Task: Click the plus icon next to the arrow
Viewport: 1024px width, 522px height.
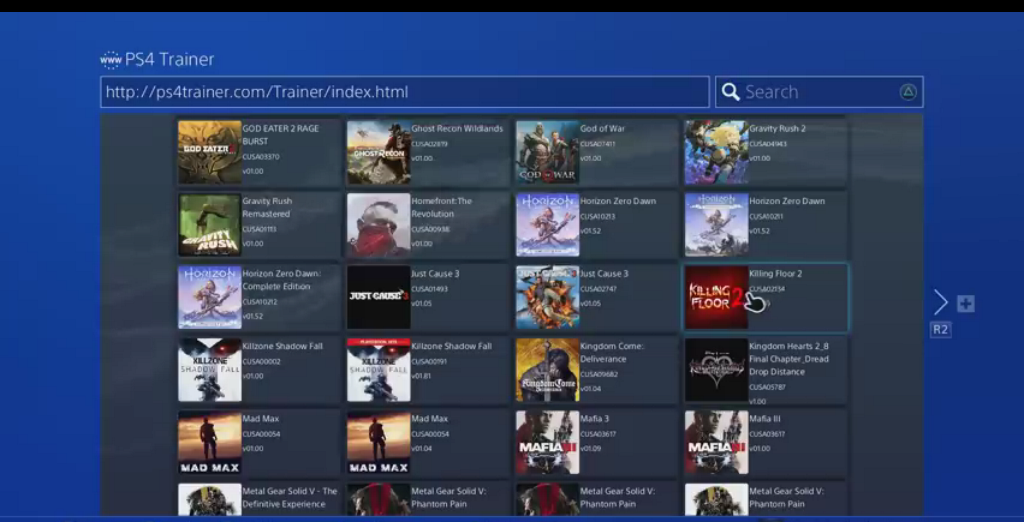Action: pos(965,304)
